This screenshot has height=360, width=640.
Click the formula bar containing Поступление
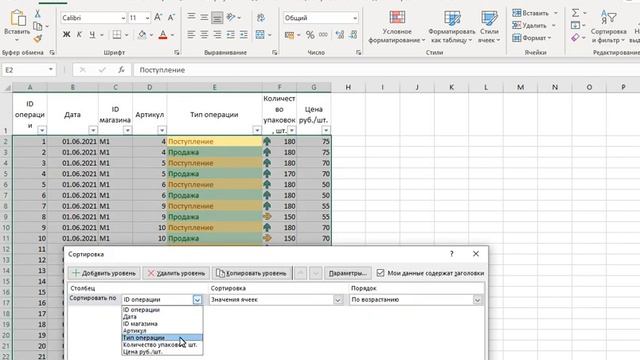coord(386,70)
